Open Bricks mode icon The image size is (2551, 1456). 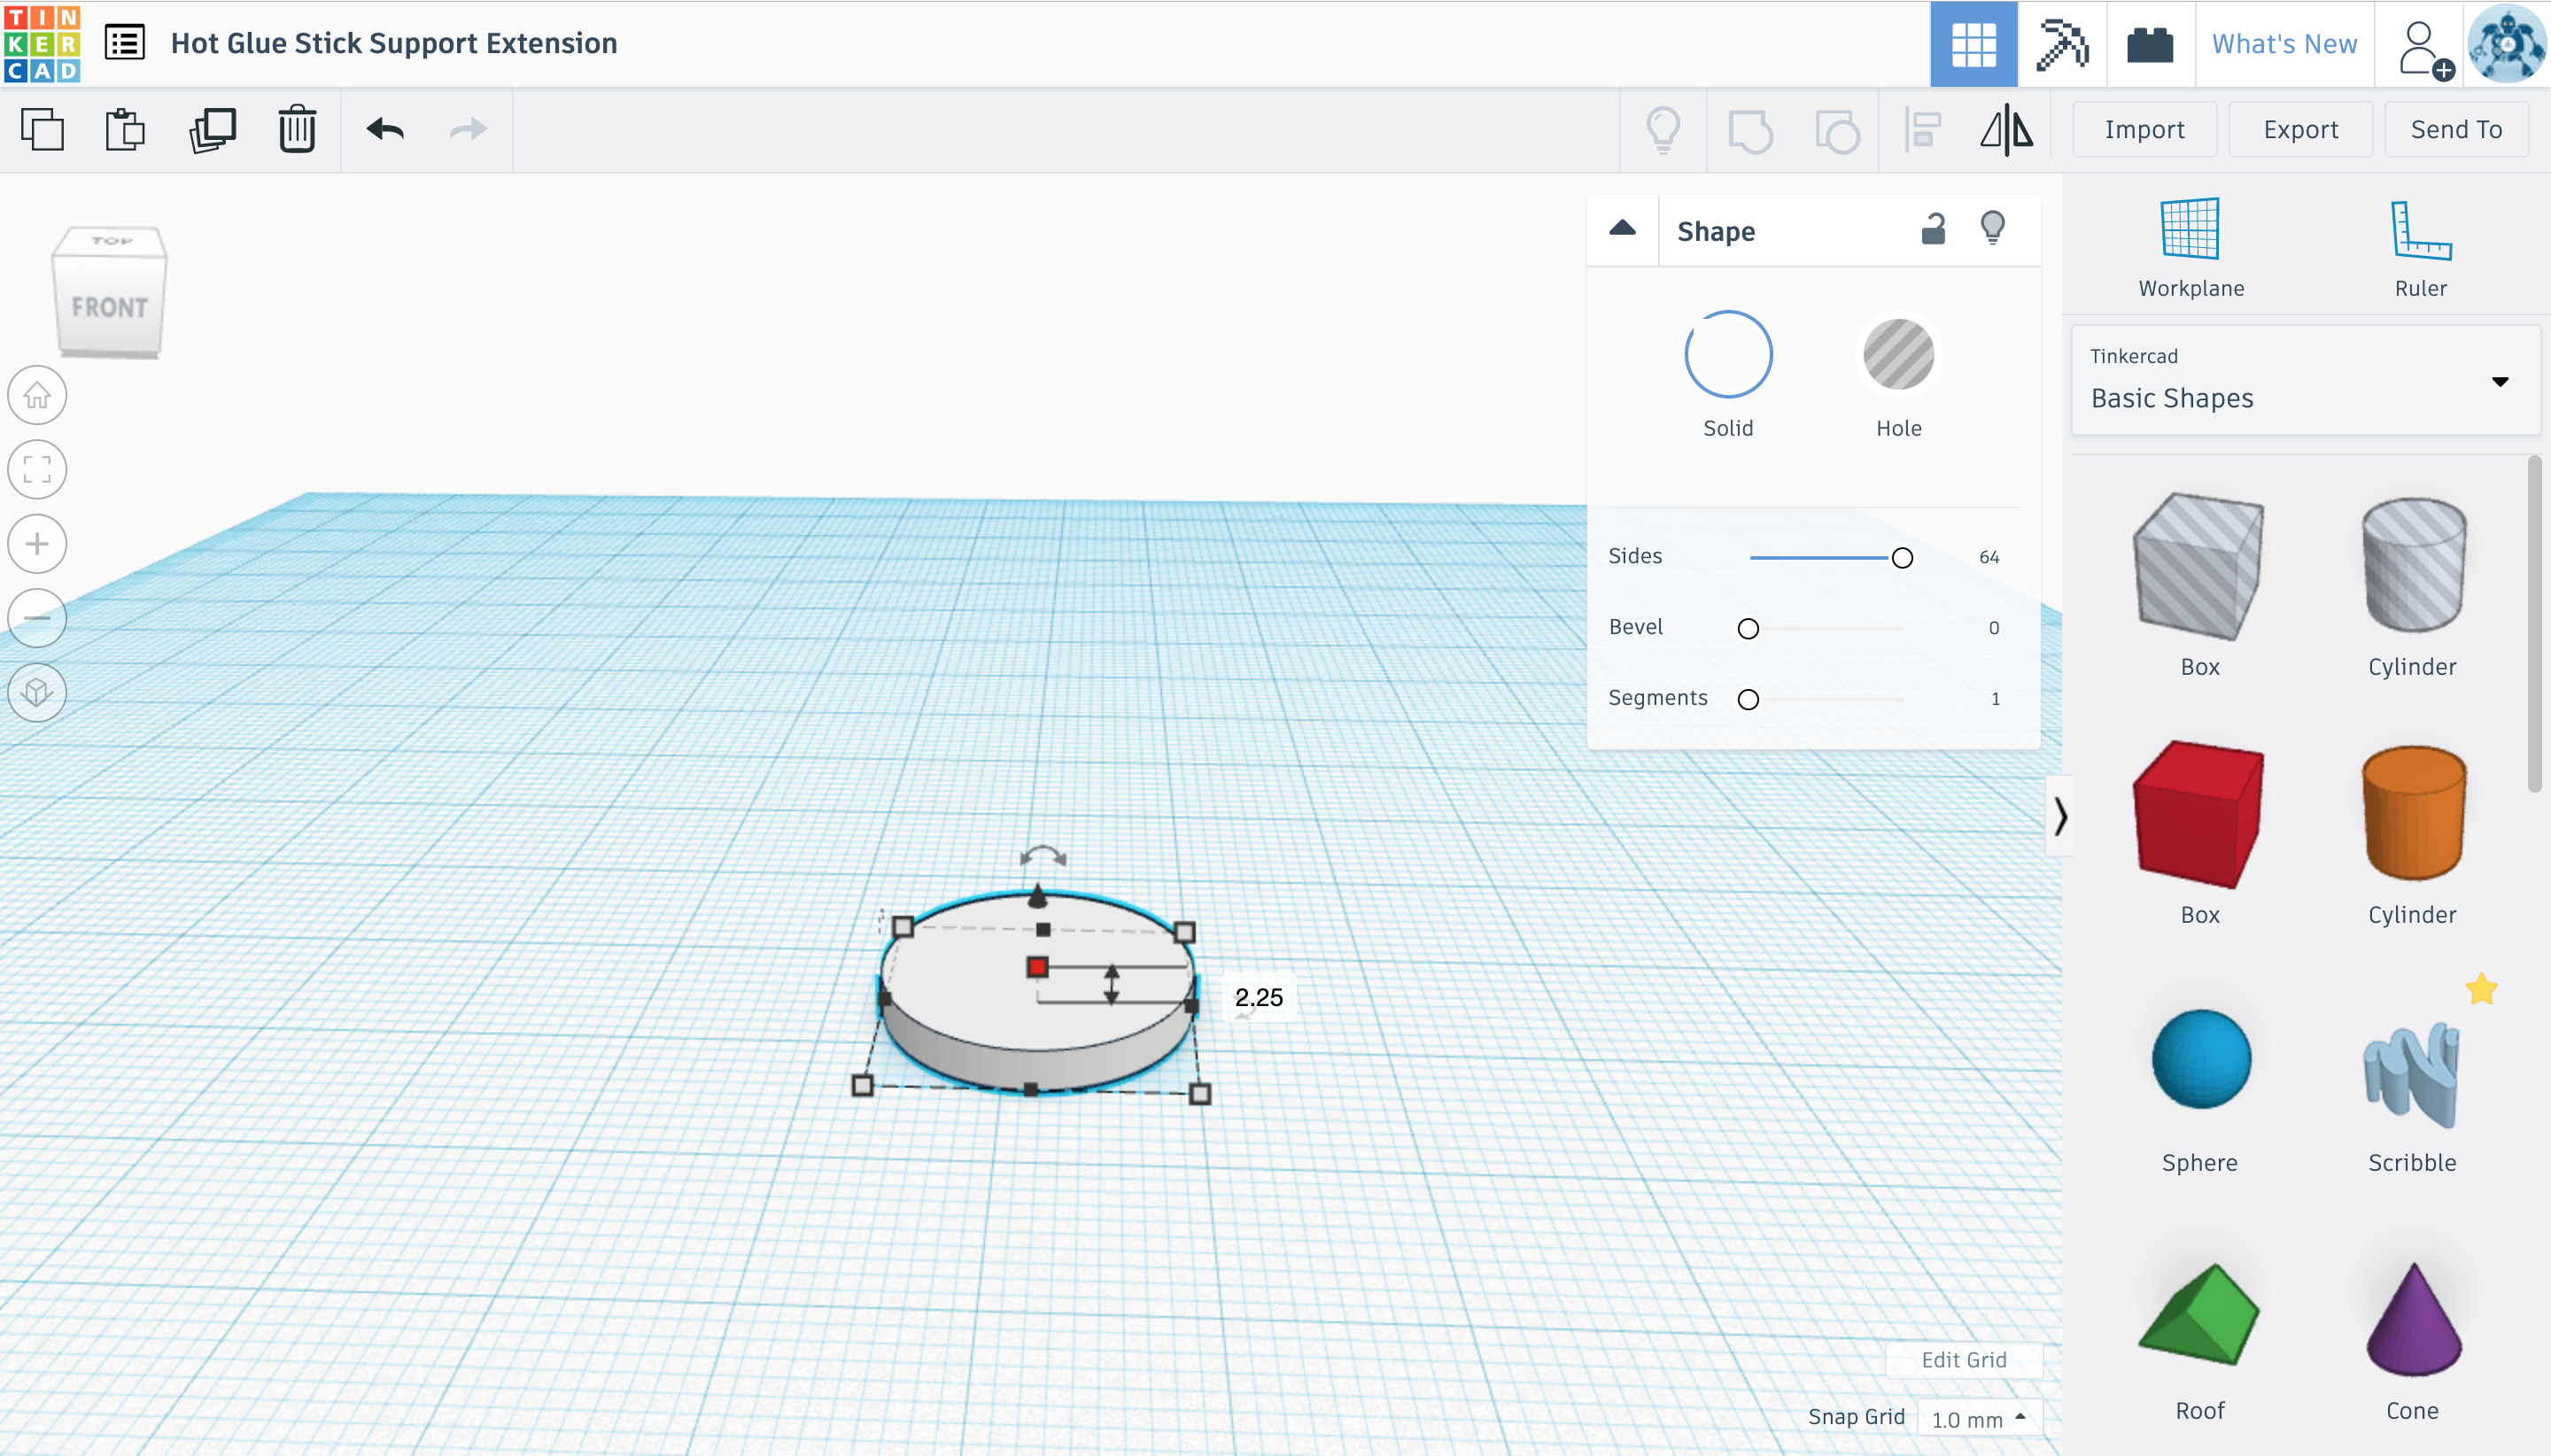[x=2150, y=44]
